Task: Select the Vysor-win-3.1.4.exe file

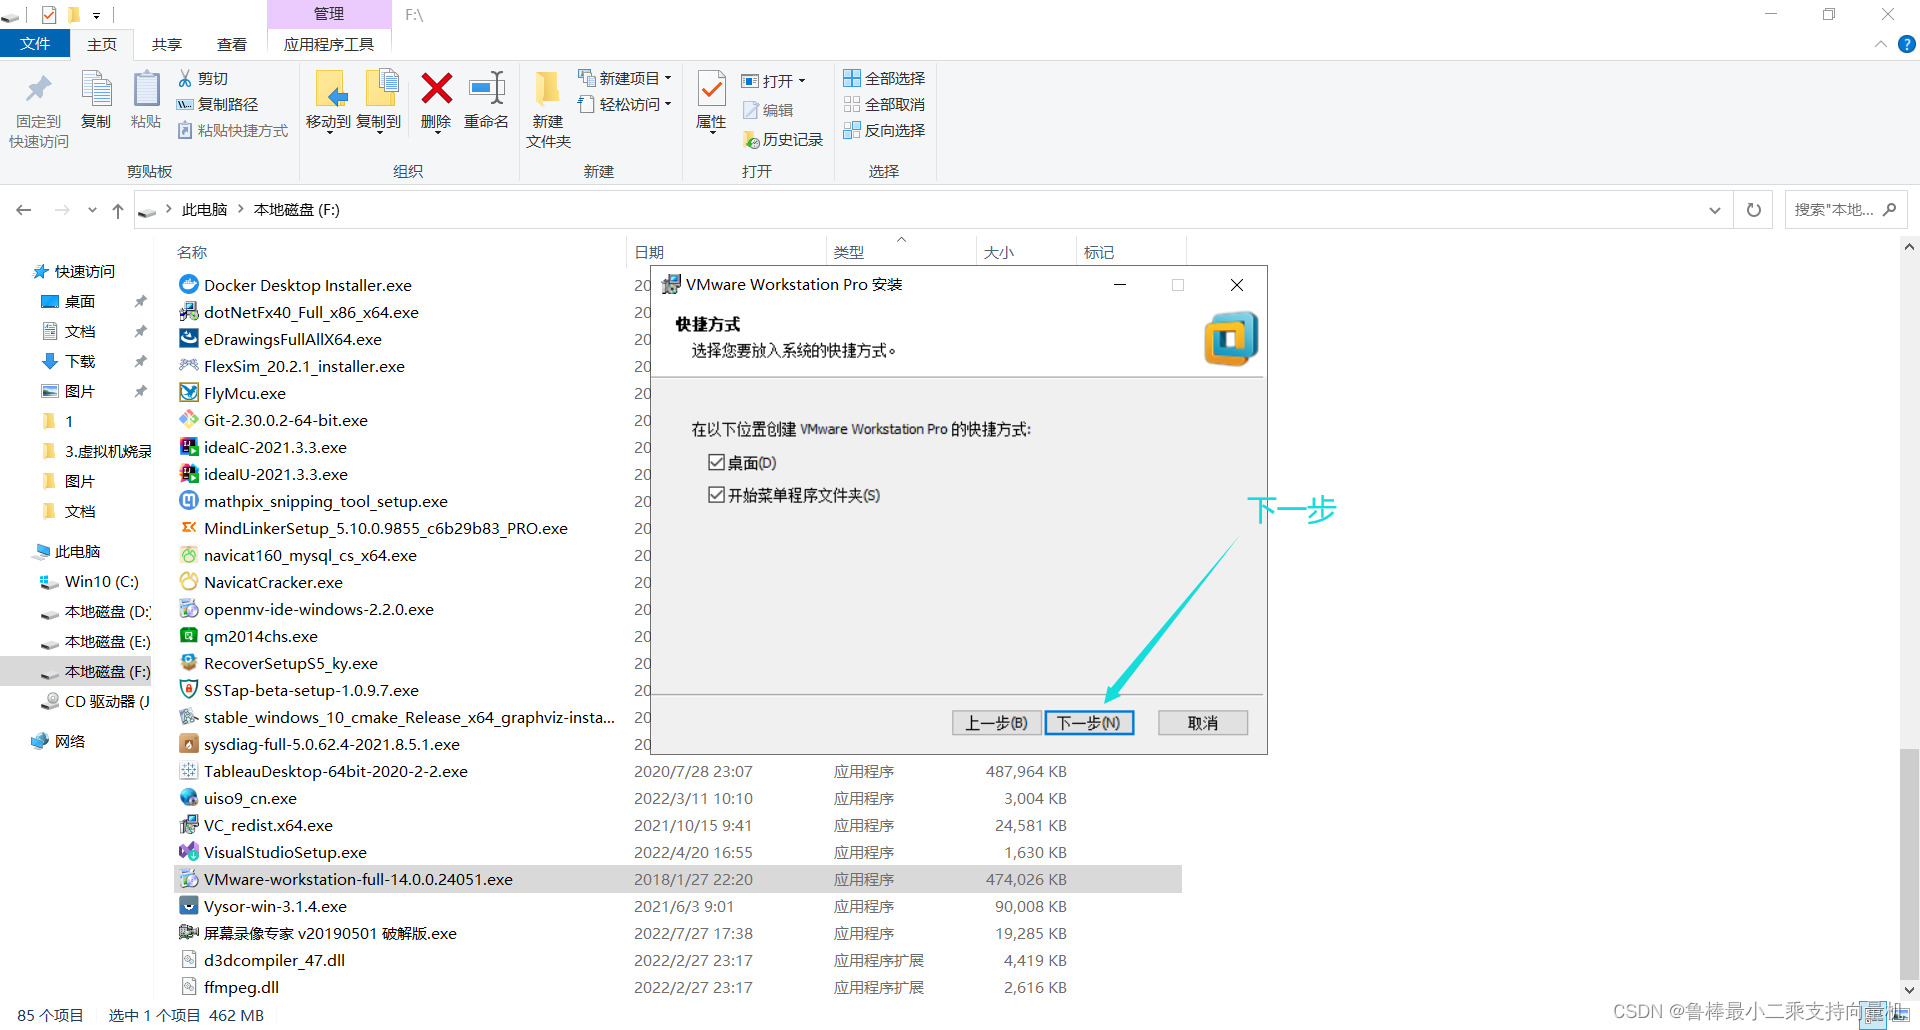Action: [x=275, y=906]
